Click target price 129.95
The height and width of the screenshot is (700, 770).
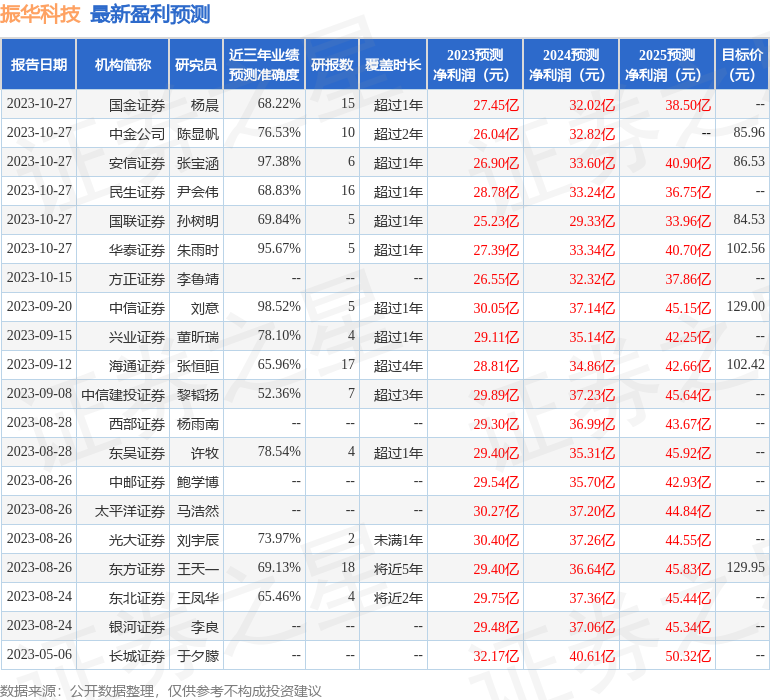tap(745, 567)
